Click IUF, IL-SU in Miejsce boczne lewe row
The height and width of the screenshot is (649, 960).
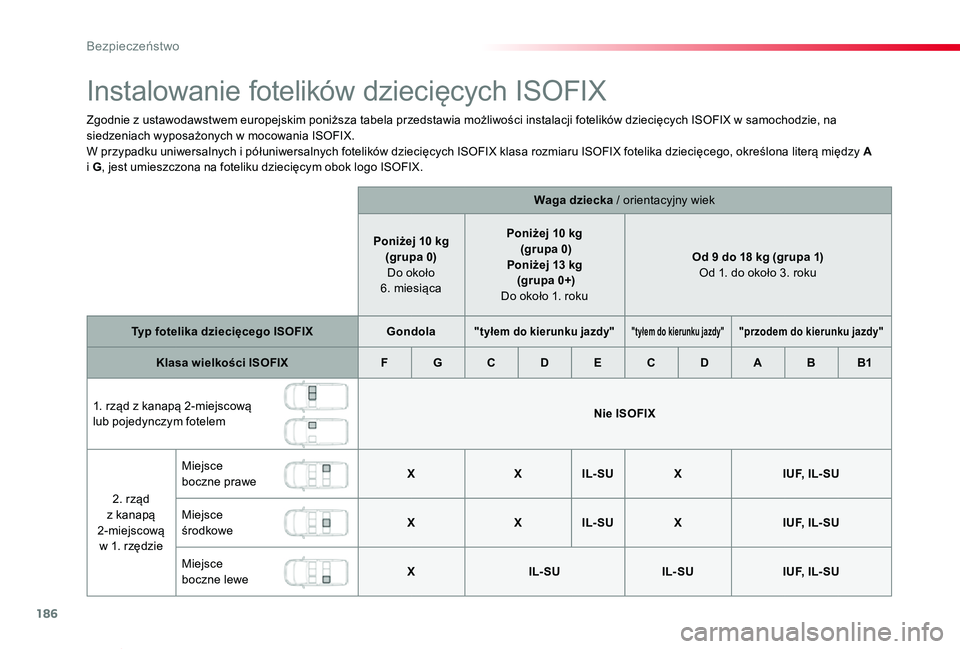click(811, 572)
